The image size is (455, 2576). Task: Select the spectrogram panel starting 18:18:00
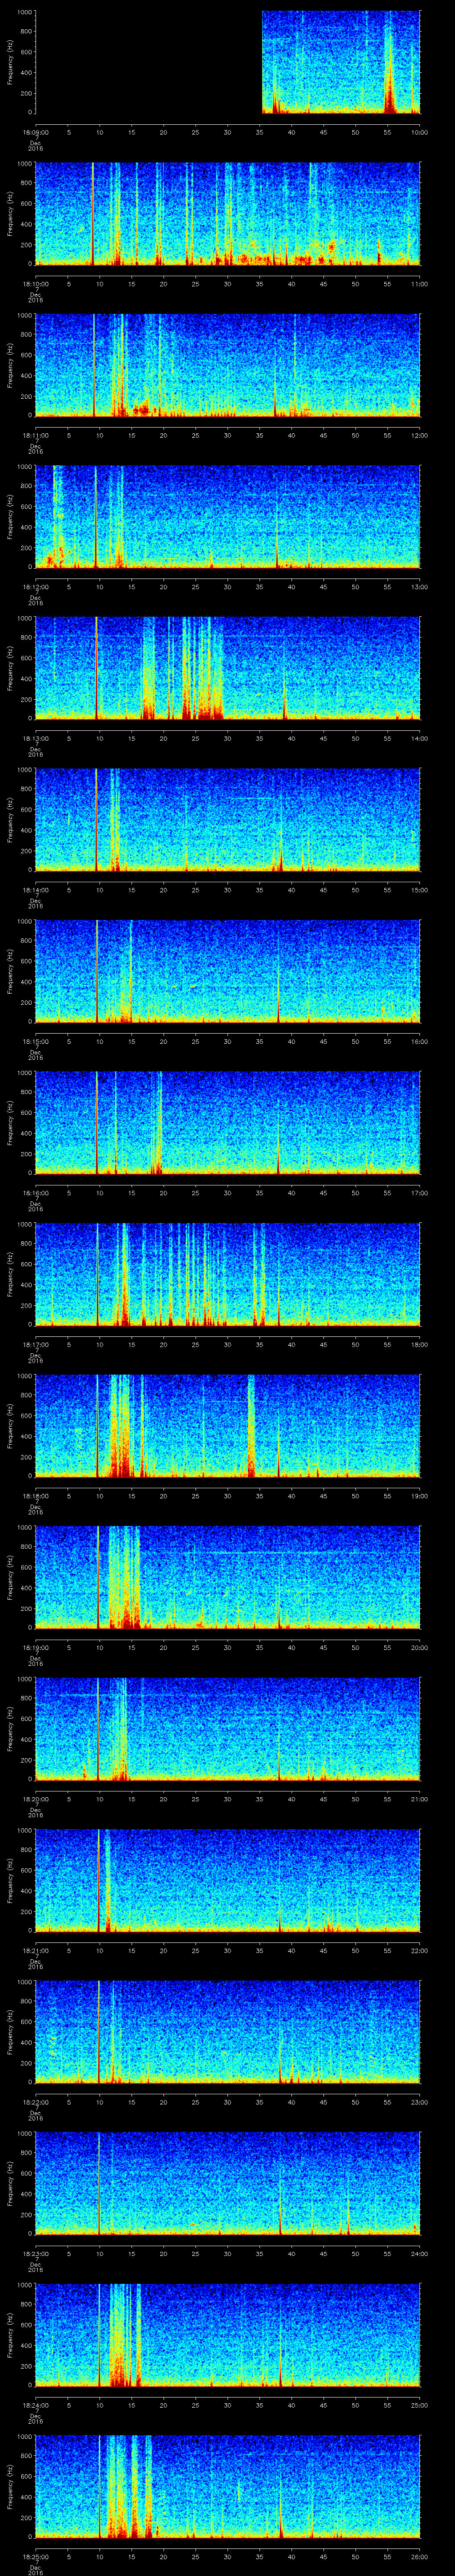pos(228,1426)
